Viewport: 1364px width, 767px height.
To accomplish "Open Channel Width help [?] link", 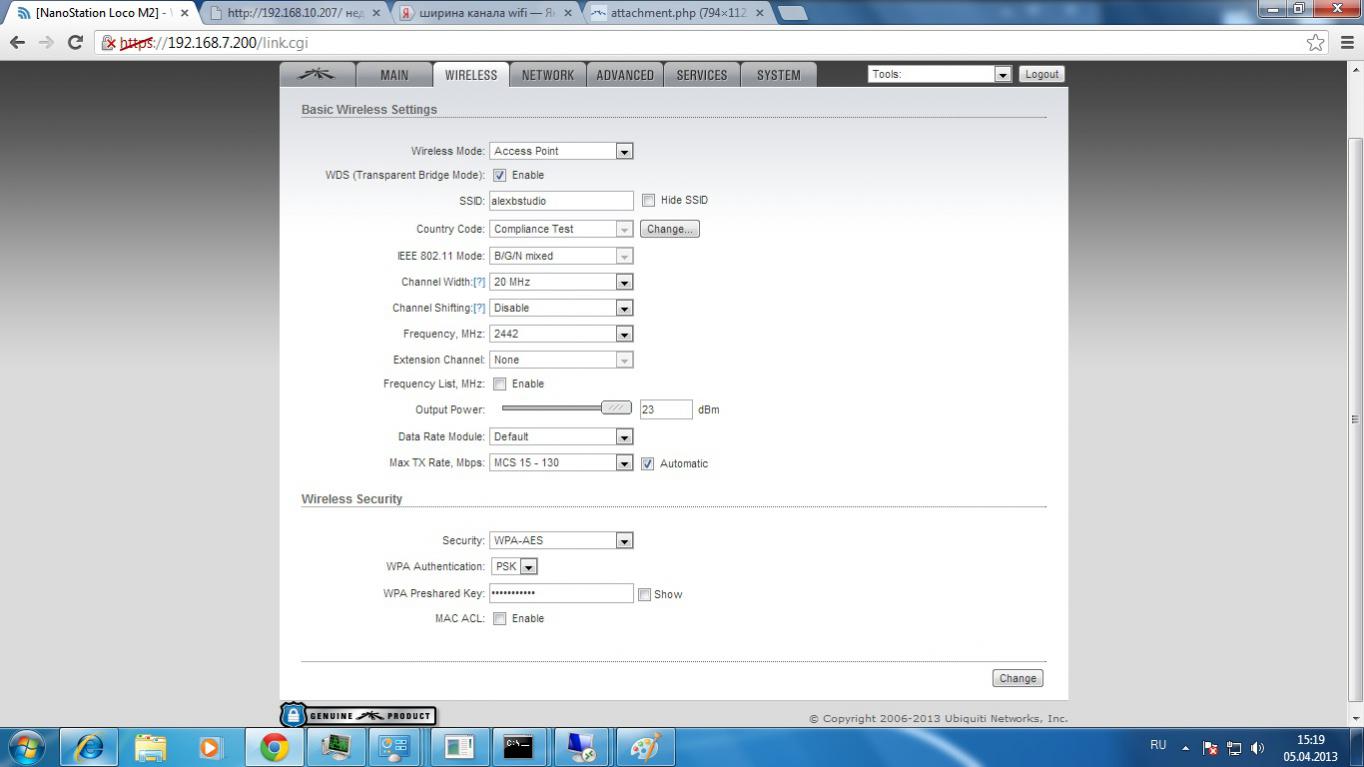I will pyautogui.click(x=479, y=282).
